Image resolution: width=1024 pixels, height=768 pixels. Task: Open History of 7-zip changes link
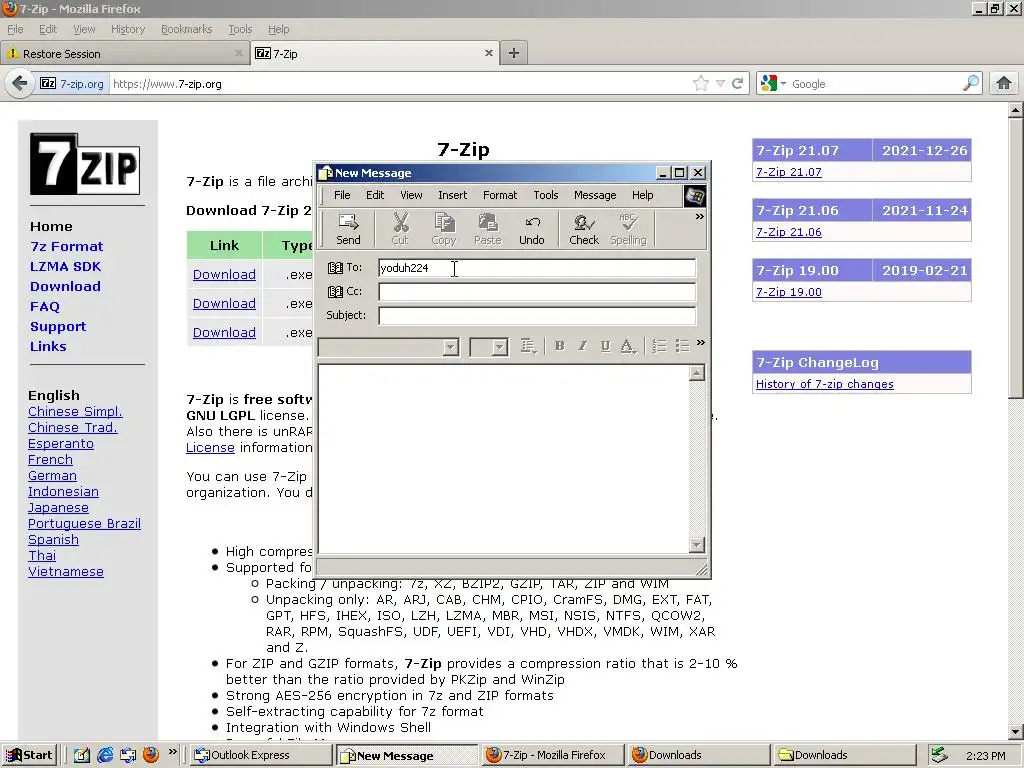[x=824, y=384]
